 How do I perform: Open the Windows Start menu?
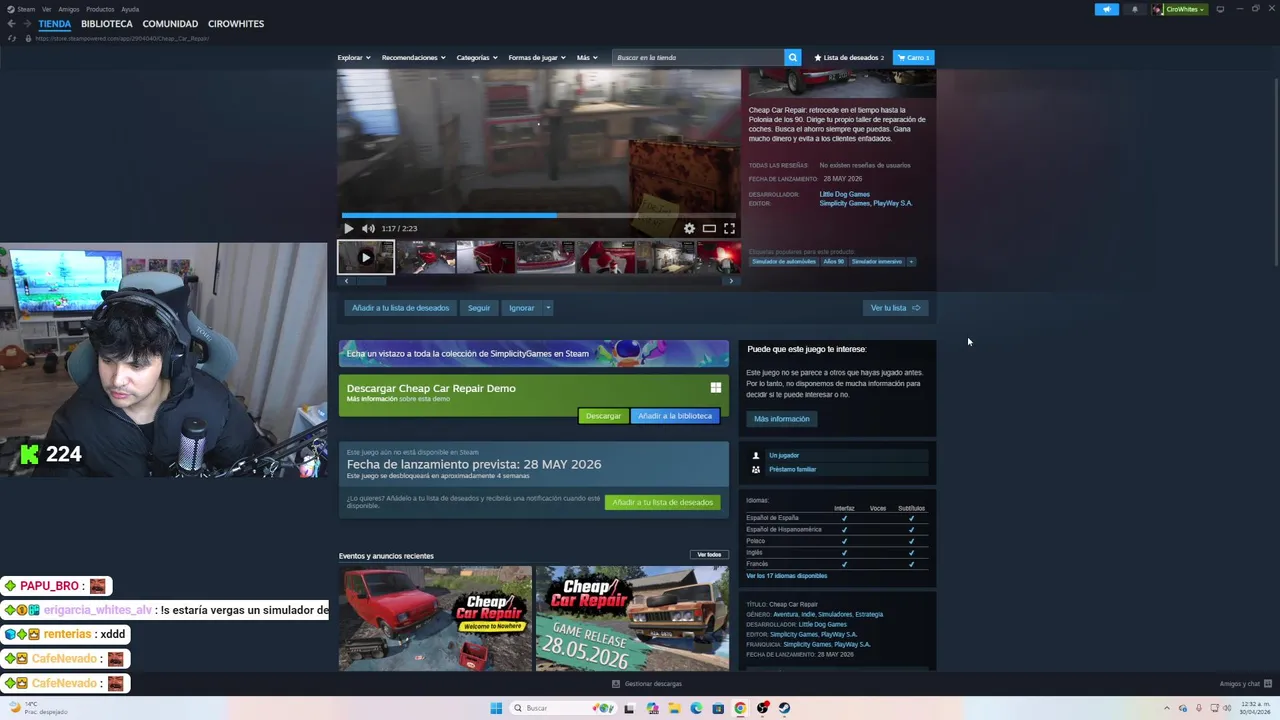(x=496, y=708)
